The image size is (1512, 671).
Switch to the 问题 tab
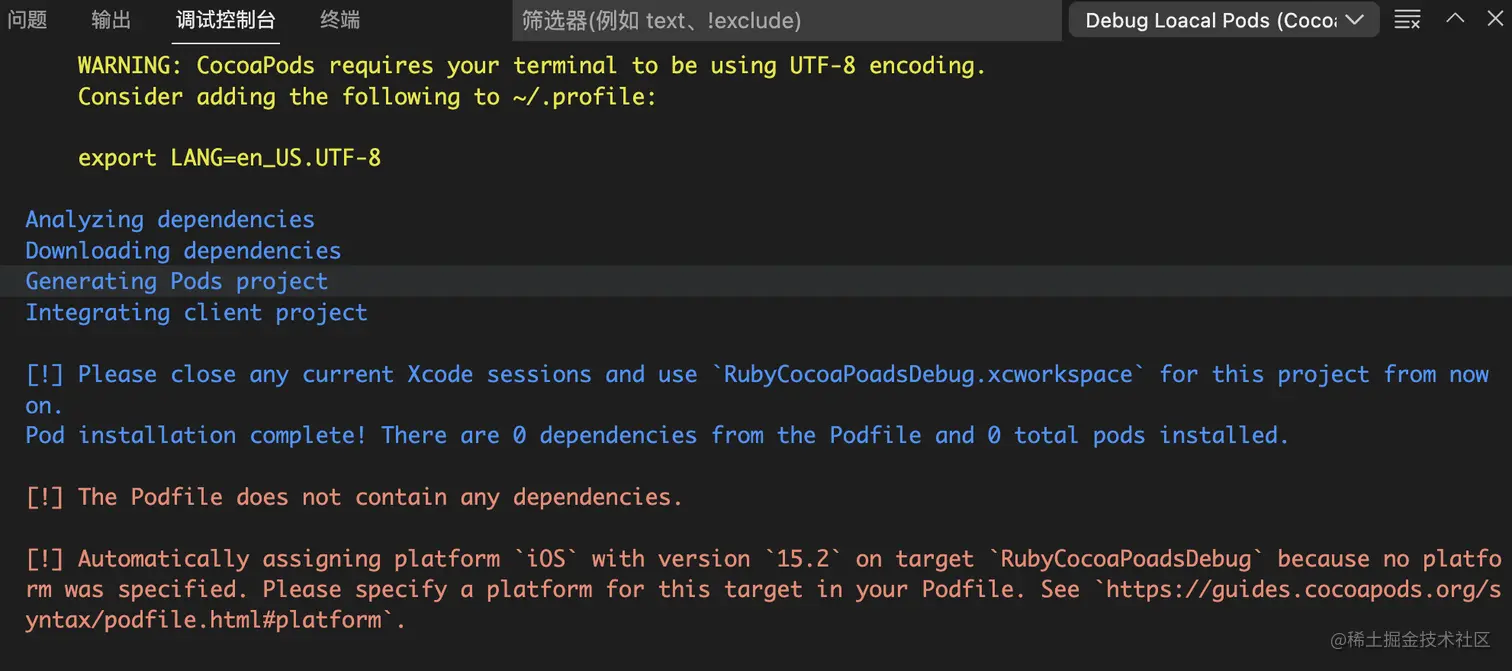coord(27,20)
